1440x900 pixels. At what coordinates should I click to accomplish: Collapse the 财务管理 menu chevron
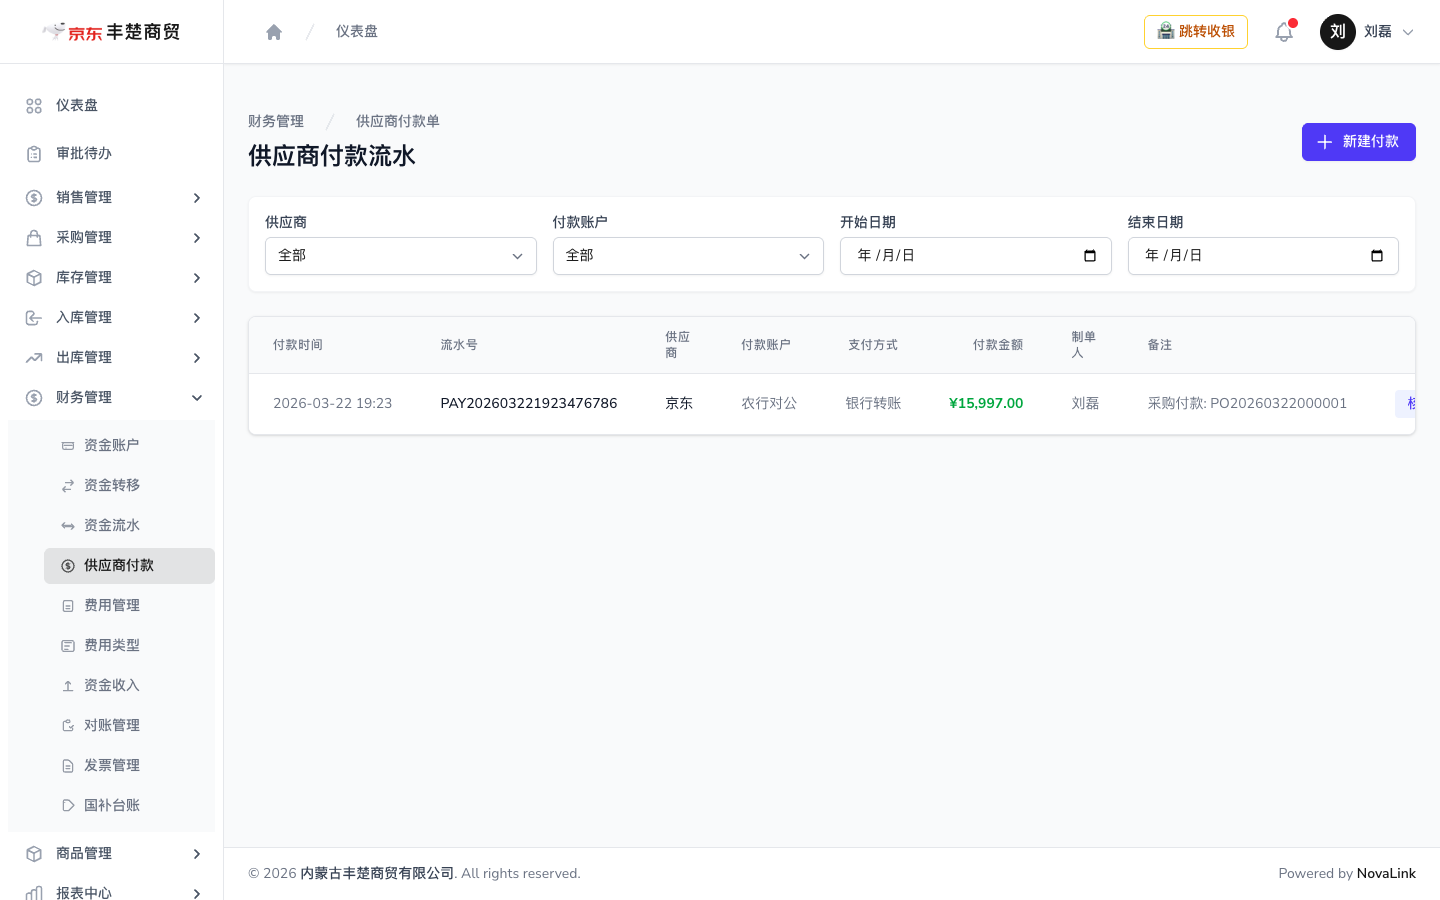[197, 398]
